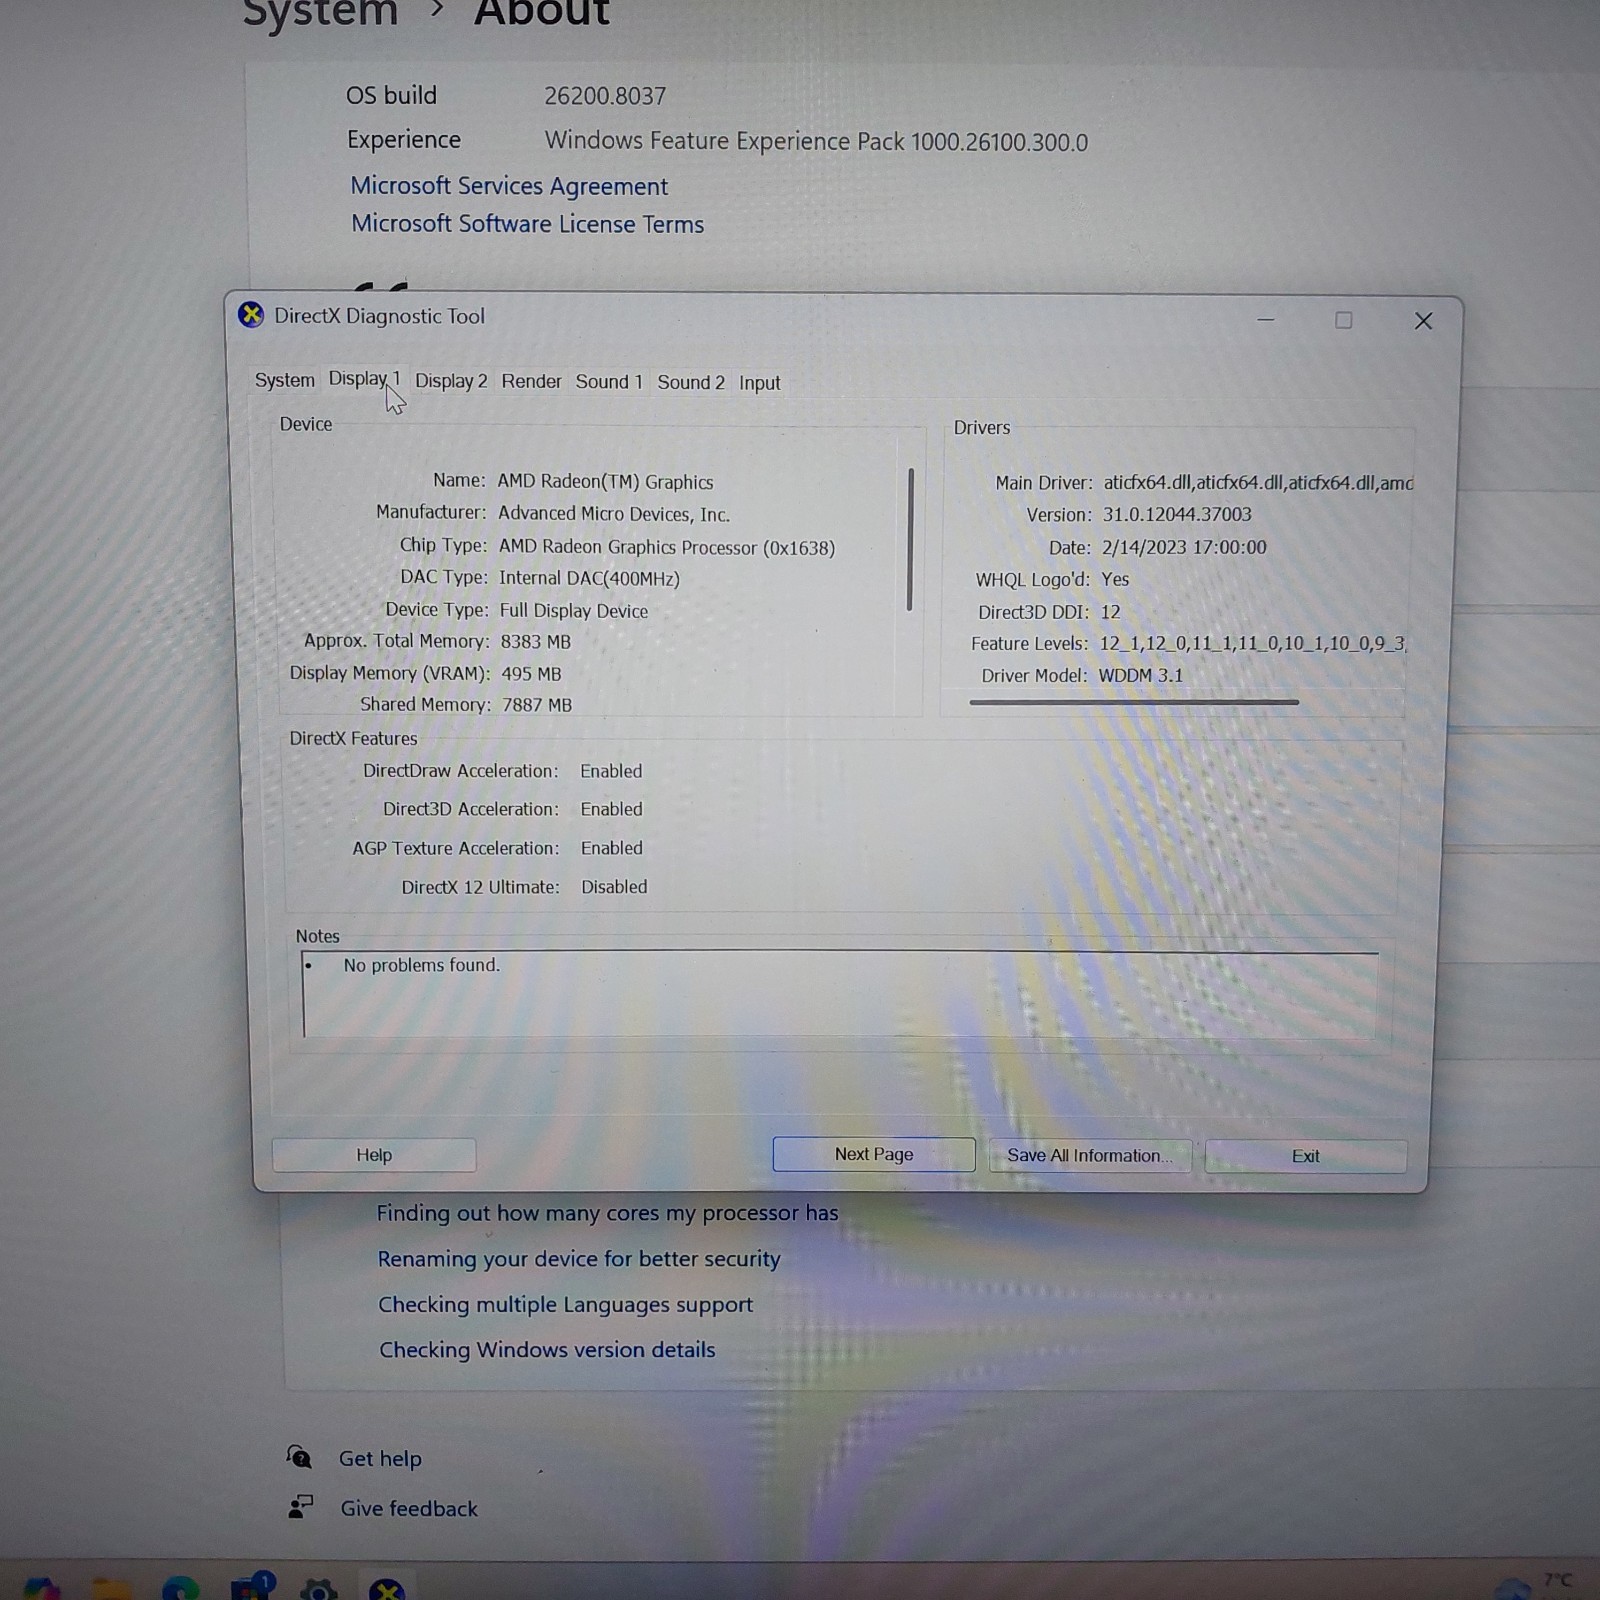Select VRAM '495 MB' value

pos(531,674)
